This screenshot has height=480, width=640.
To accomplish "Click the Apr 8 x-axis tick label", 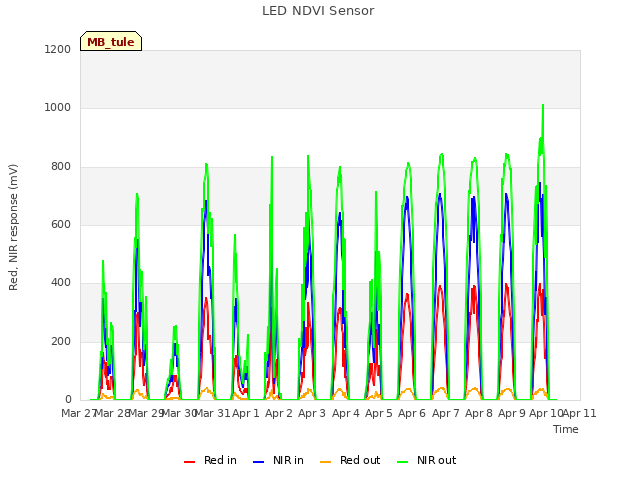I will (479, 413).
